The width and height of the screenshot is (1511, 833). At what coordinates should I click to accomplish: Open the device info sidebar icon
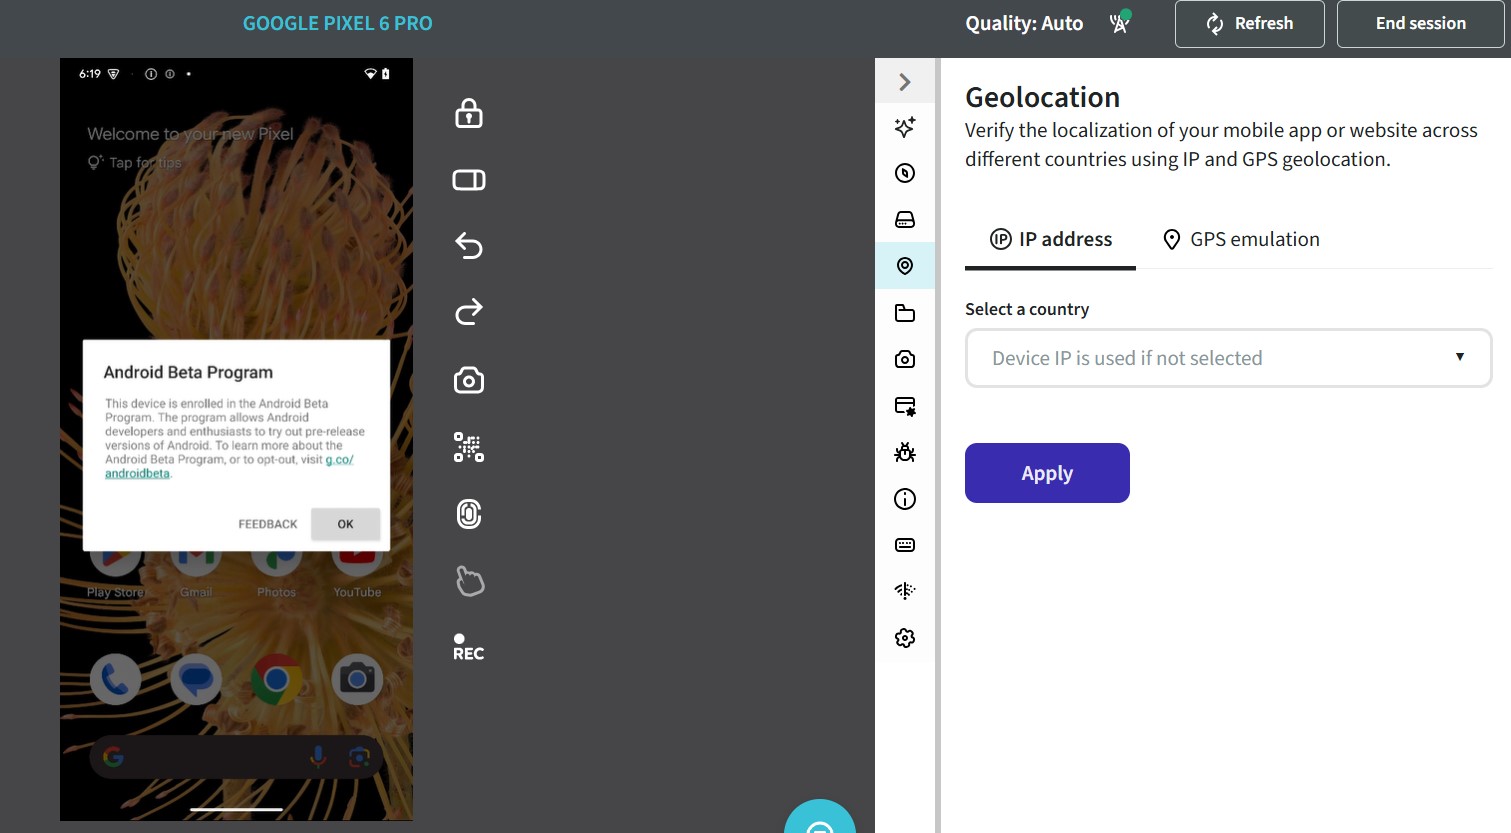pyautogui.click(x=905, y=499)
